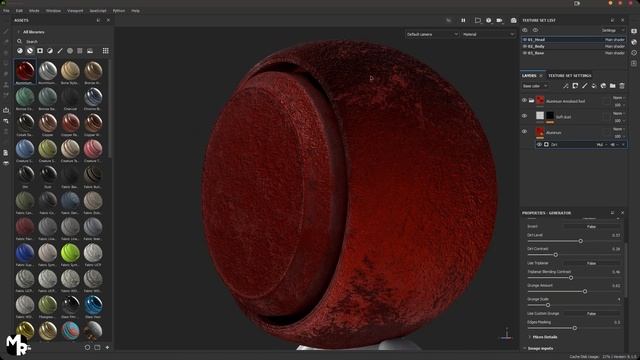The width and height of the screenshot is (640, 360).
Task: Hide the Soft dust layer
Action: pos(524,116)
